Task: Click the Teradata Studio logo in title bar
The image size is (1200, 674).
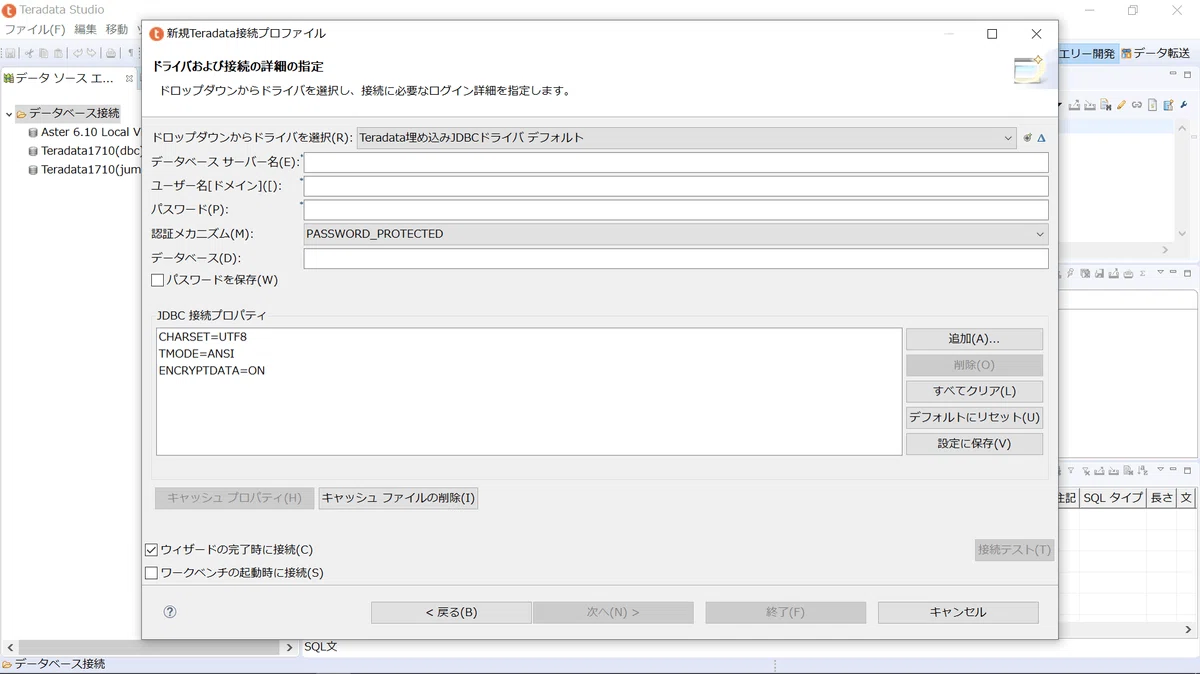Action: click(9, 10)
